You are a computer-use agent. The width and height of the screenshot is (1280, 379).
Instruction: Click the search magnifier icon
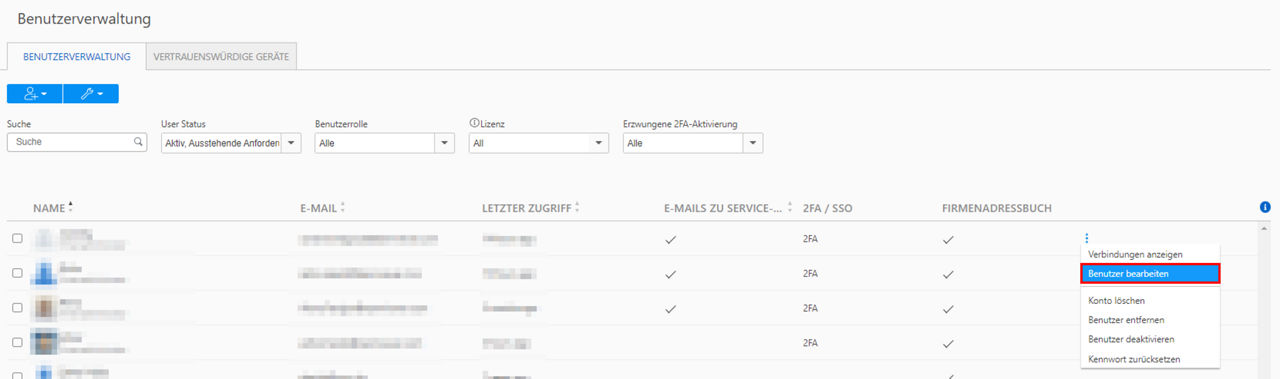[x=138, y=142]
